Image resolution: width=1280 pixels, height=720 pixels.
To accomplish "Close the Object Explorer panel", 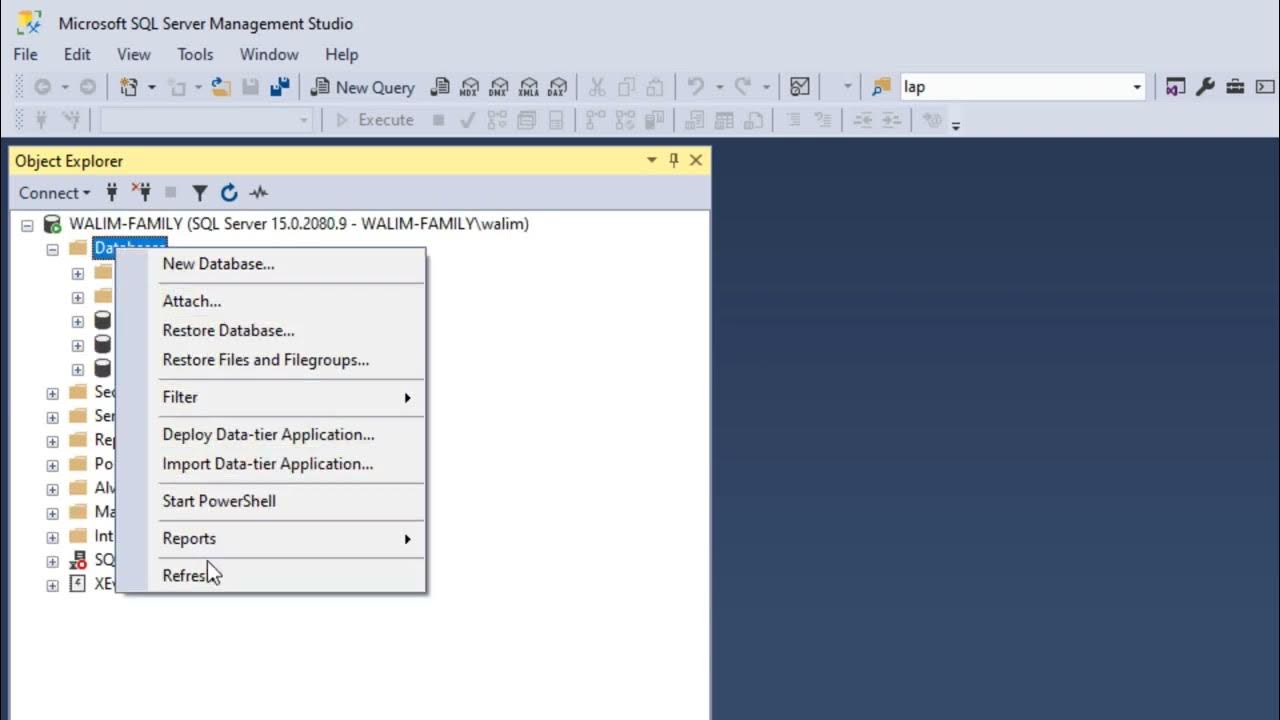I will click(x=696, y=160).
